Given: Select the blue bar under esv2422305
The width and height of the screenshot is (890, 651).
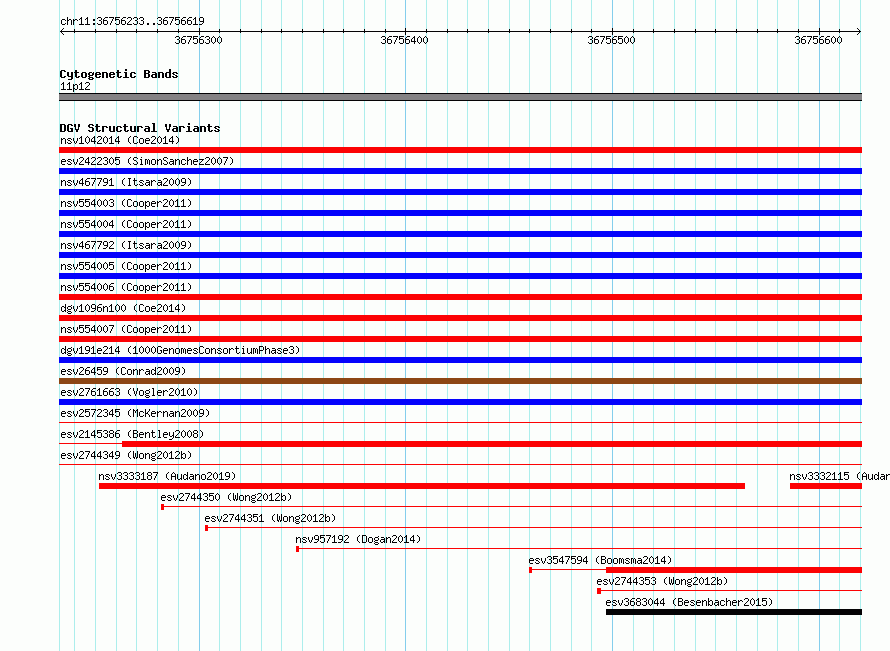Looking at the screenshot, I should [x=460, y=171].
